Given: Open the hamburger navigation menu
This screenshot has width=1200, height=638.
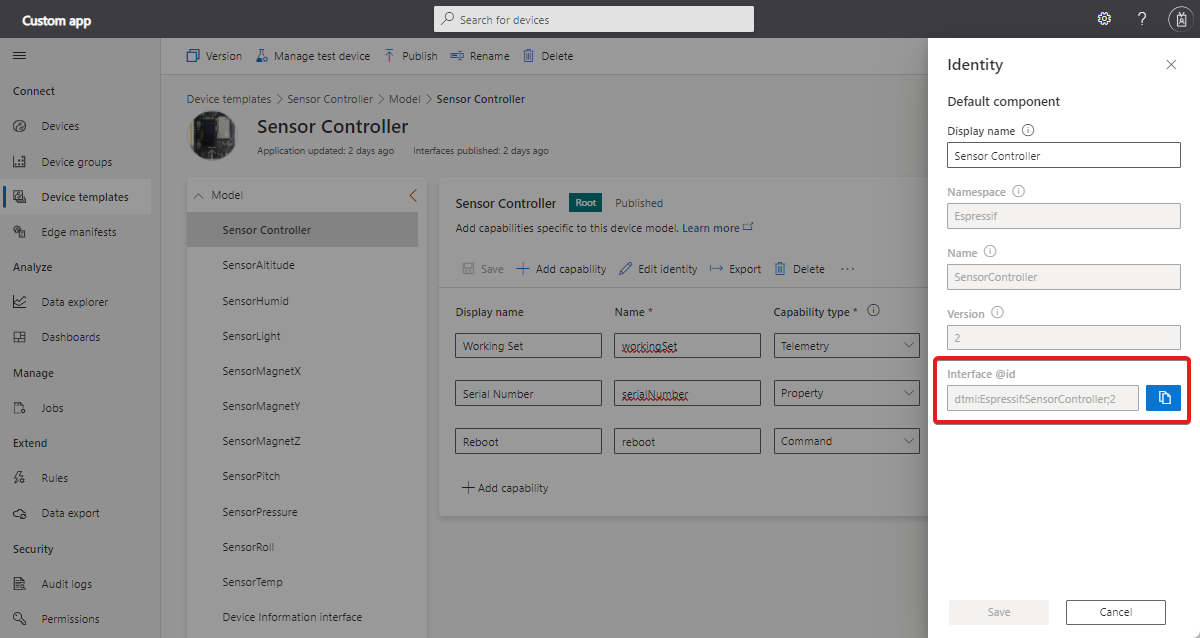Looking at the screenshot, I should tap(19, 56).
